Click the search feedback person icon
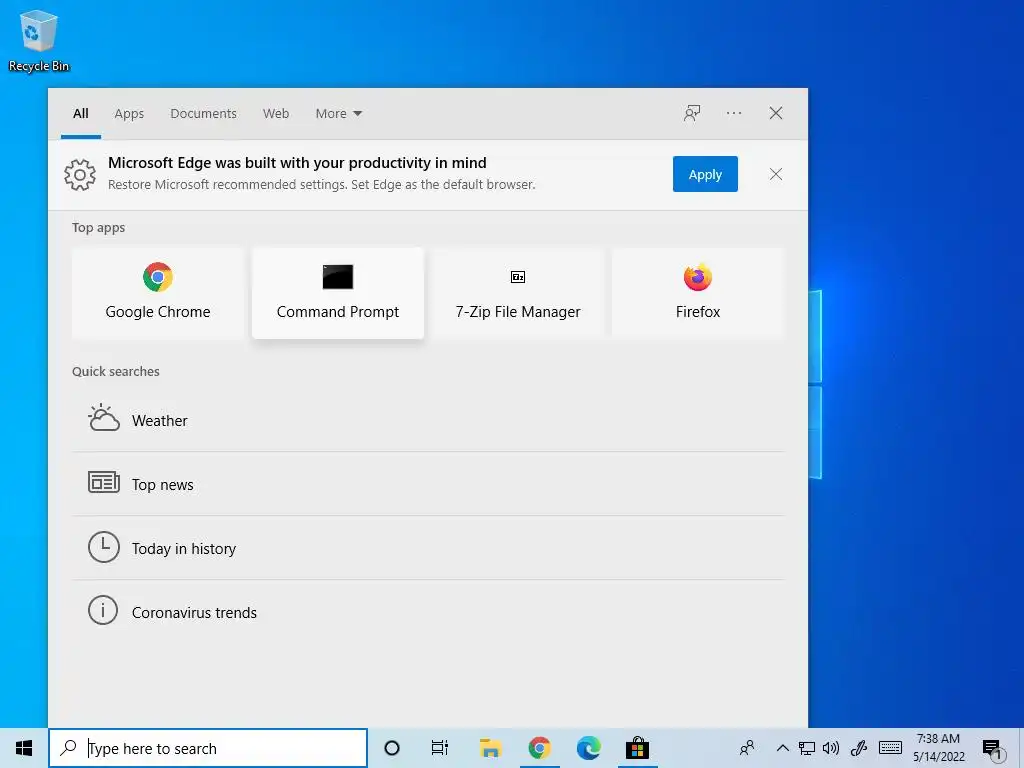 click(692, 113)
